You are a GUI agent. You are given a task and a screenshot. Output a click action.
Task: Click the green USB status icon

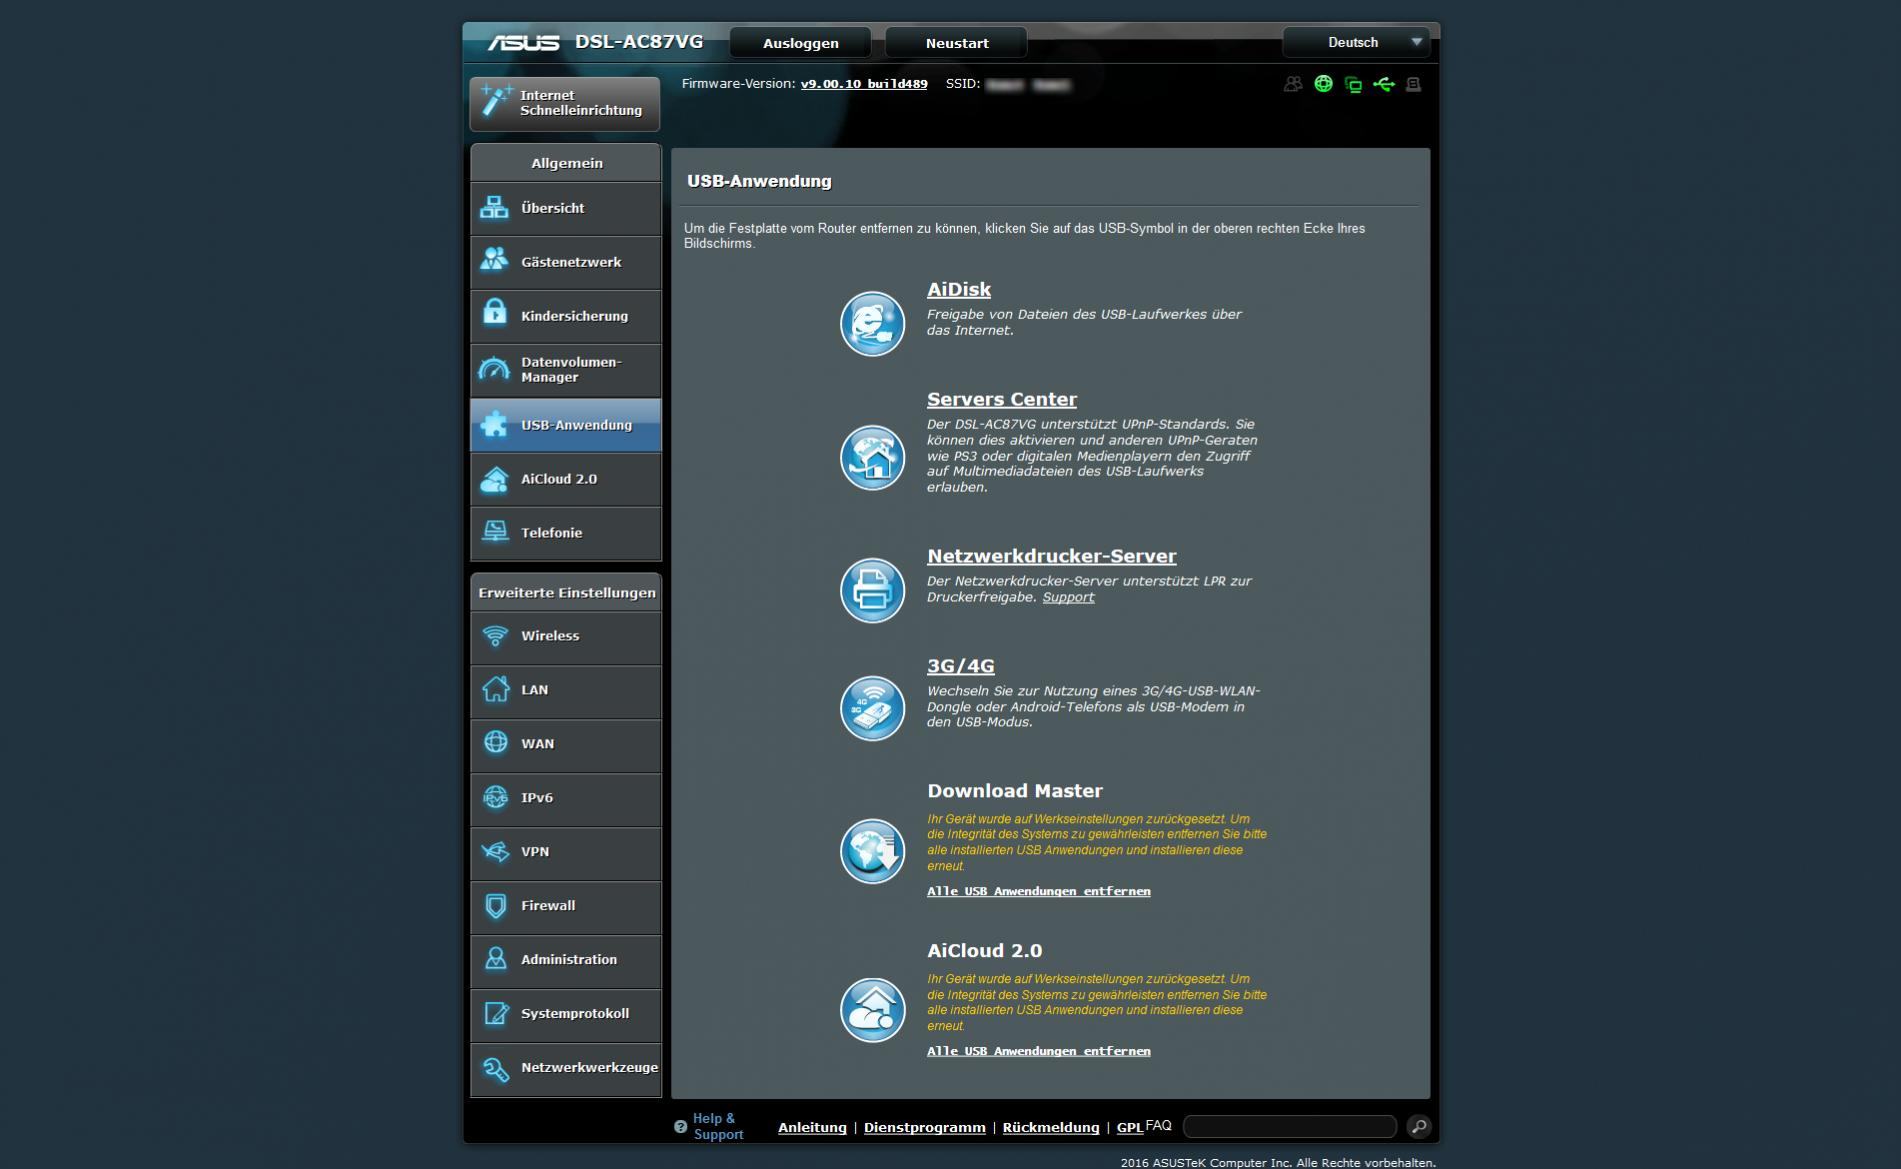pos(1384,84)
